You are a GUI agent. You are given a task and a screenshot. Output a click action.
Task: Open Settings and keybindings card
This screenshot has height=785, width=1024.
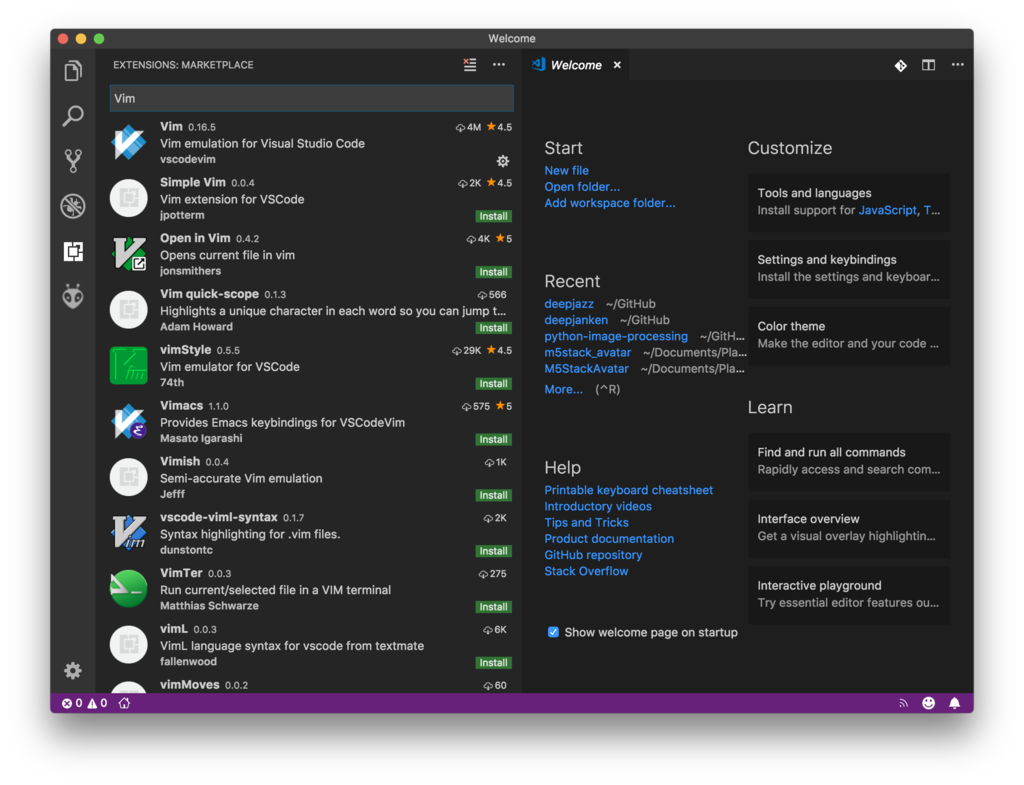click(849, 268)
